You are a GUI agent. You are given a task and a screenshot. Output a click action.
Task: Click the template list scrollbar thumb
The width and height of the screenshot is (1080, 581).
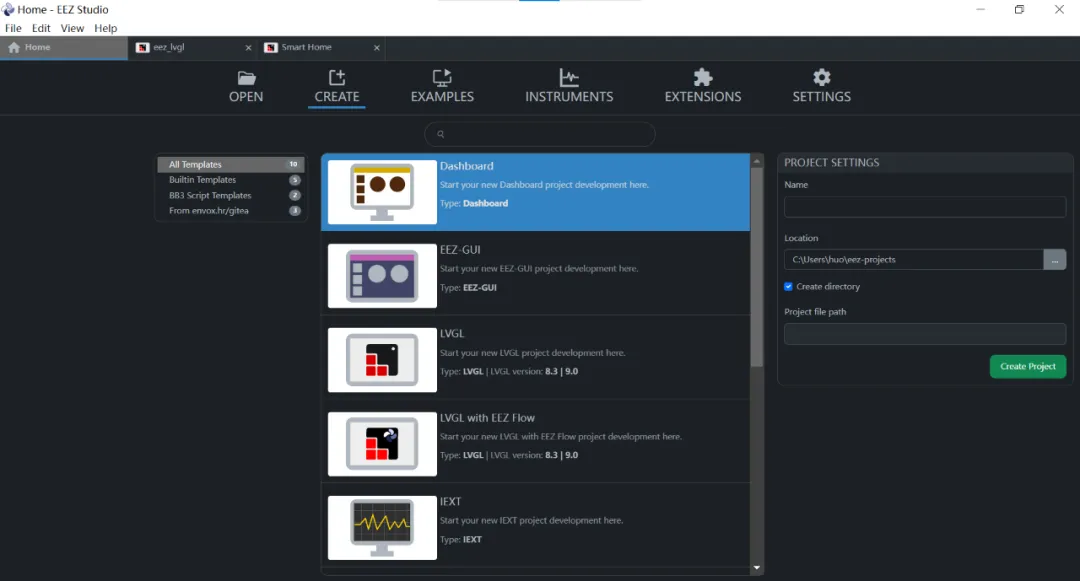(757, 267)
